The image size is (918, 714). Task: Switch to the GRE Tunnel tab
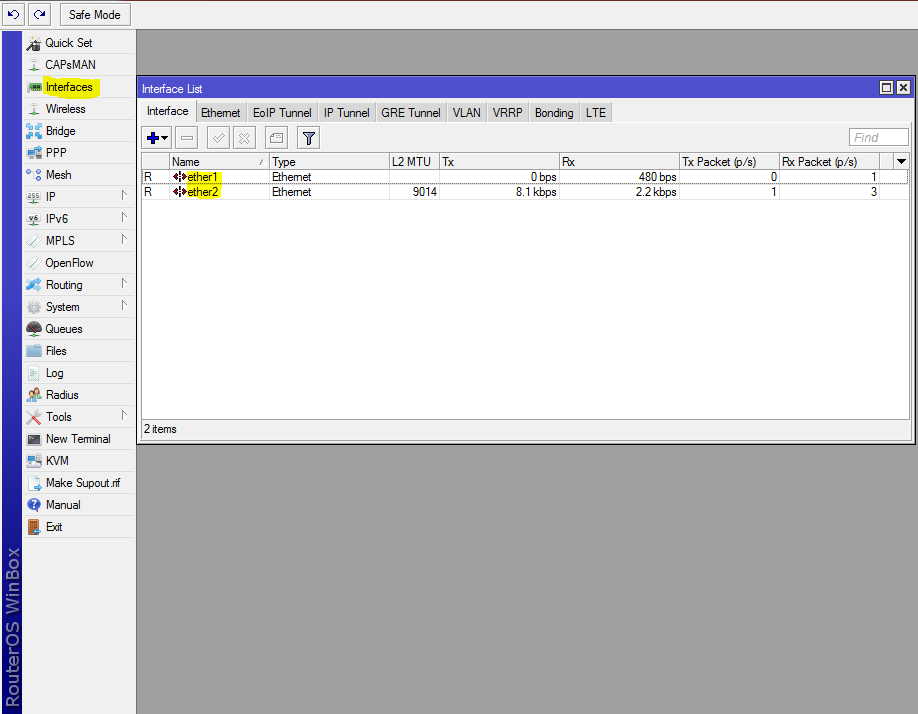[411, 112]
